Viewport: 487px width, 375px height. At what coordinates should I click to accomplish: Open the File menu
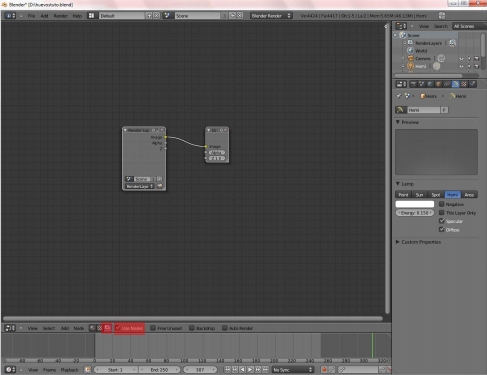pyautogui.click(x=31, y=16)
